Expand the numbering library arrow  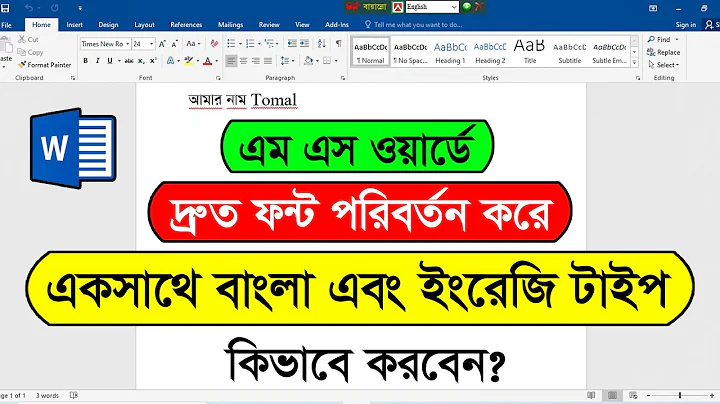click(259, 44)
